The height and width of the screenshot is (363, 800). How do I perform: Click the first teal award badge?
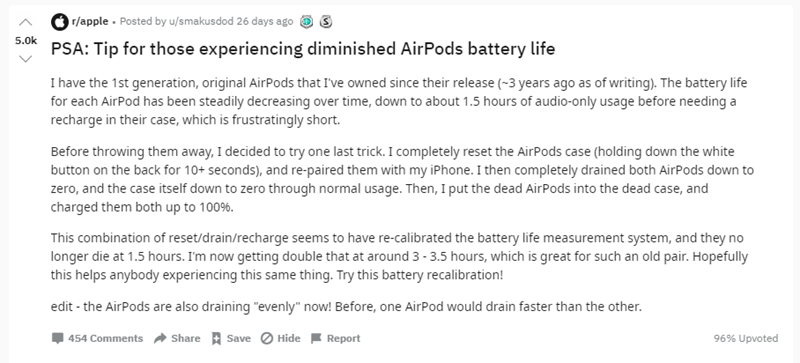(306, 21)
